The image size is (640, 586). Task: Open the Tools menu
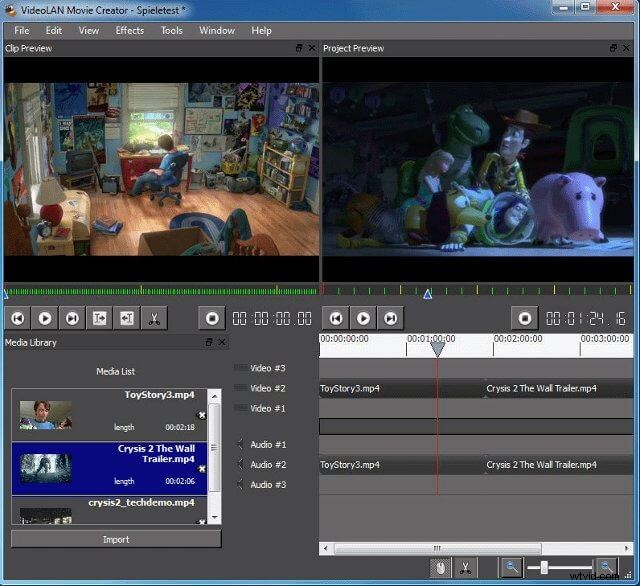click(x=172, y=31)
